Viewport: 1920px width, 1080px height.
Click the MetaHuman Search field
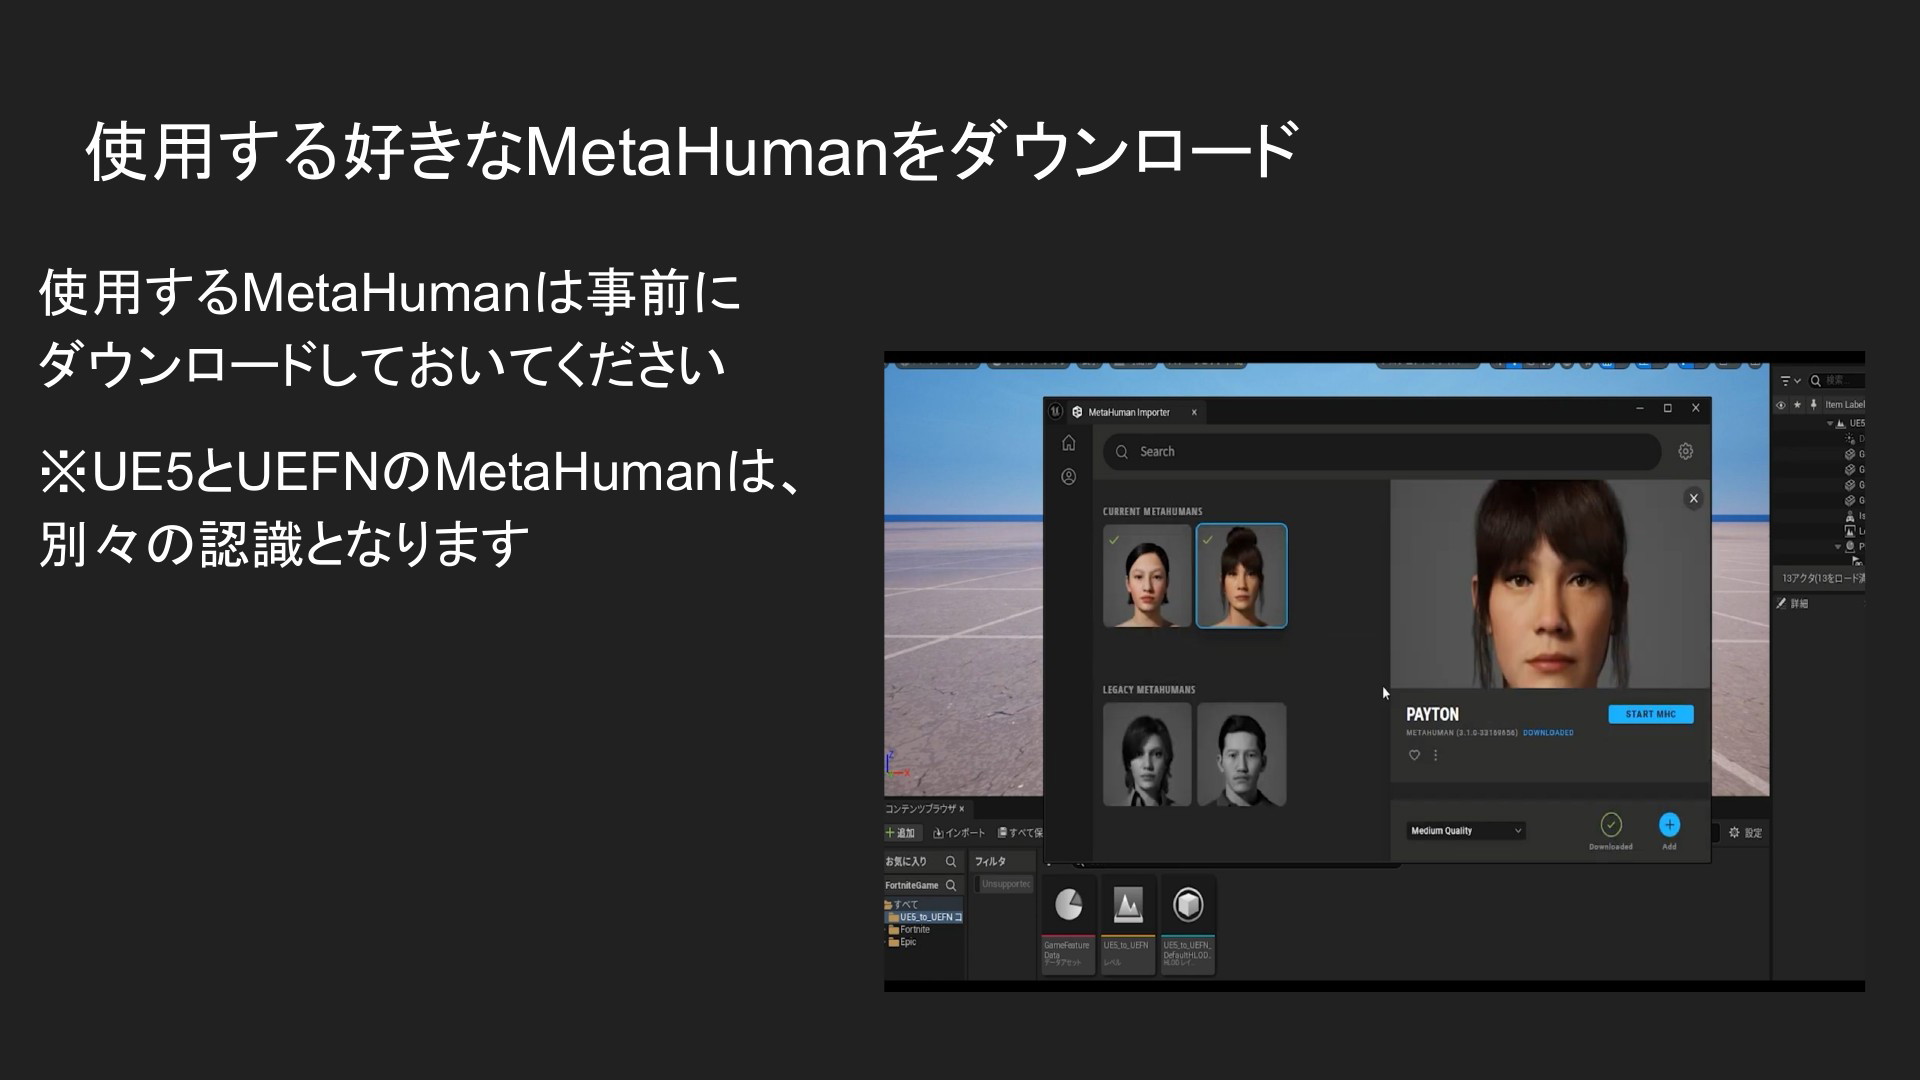pos(1380,452)
